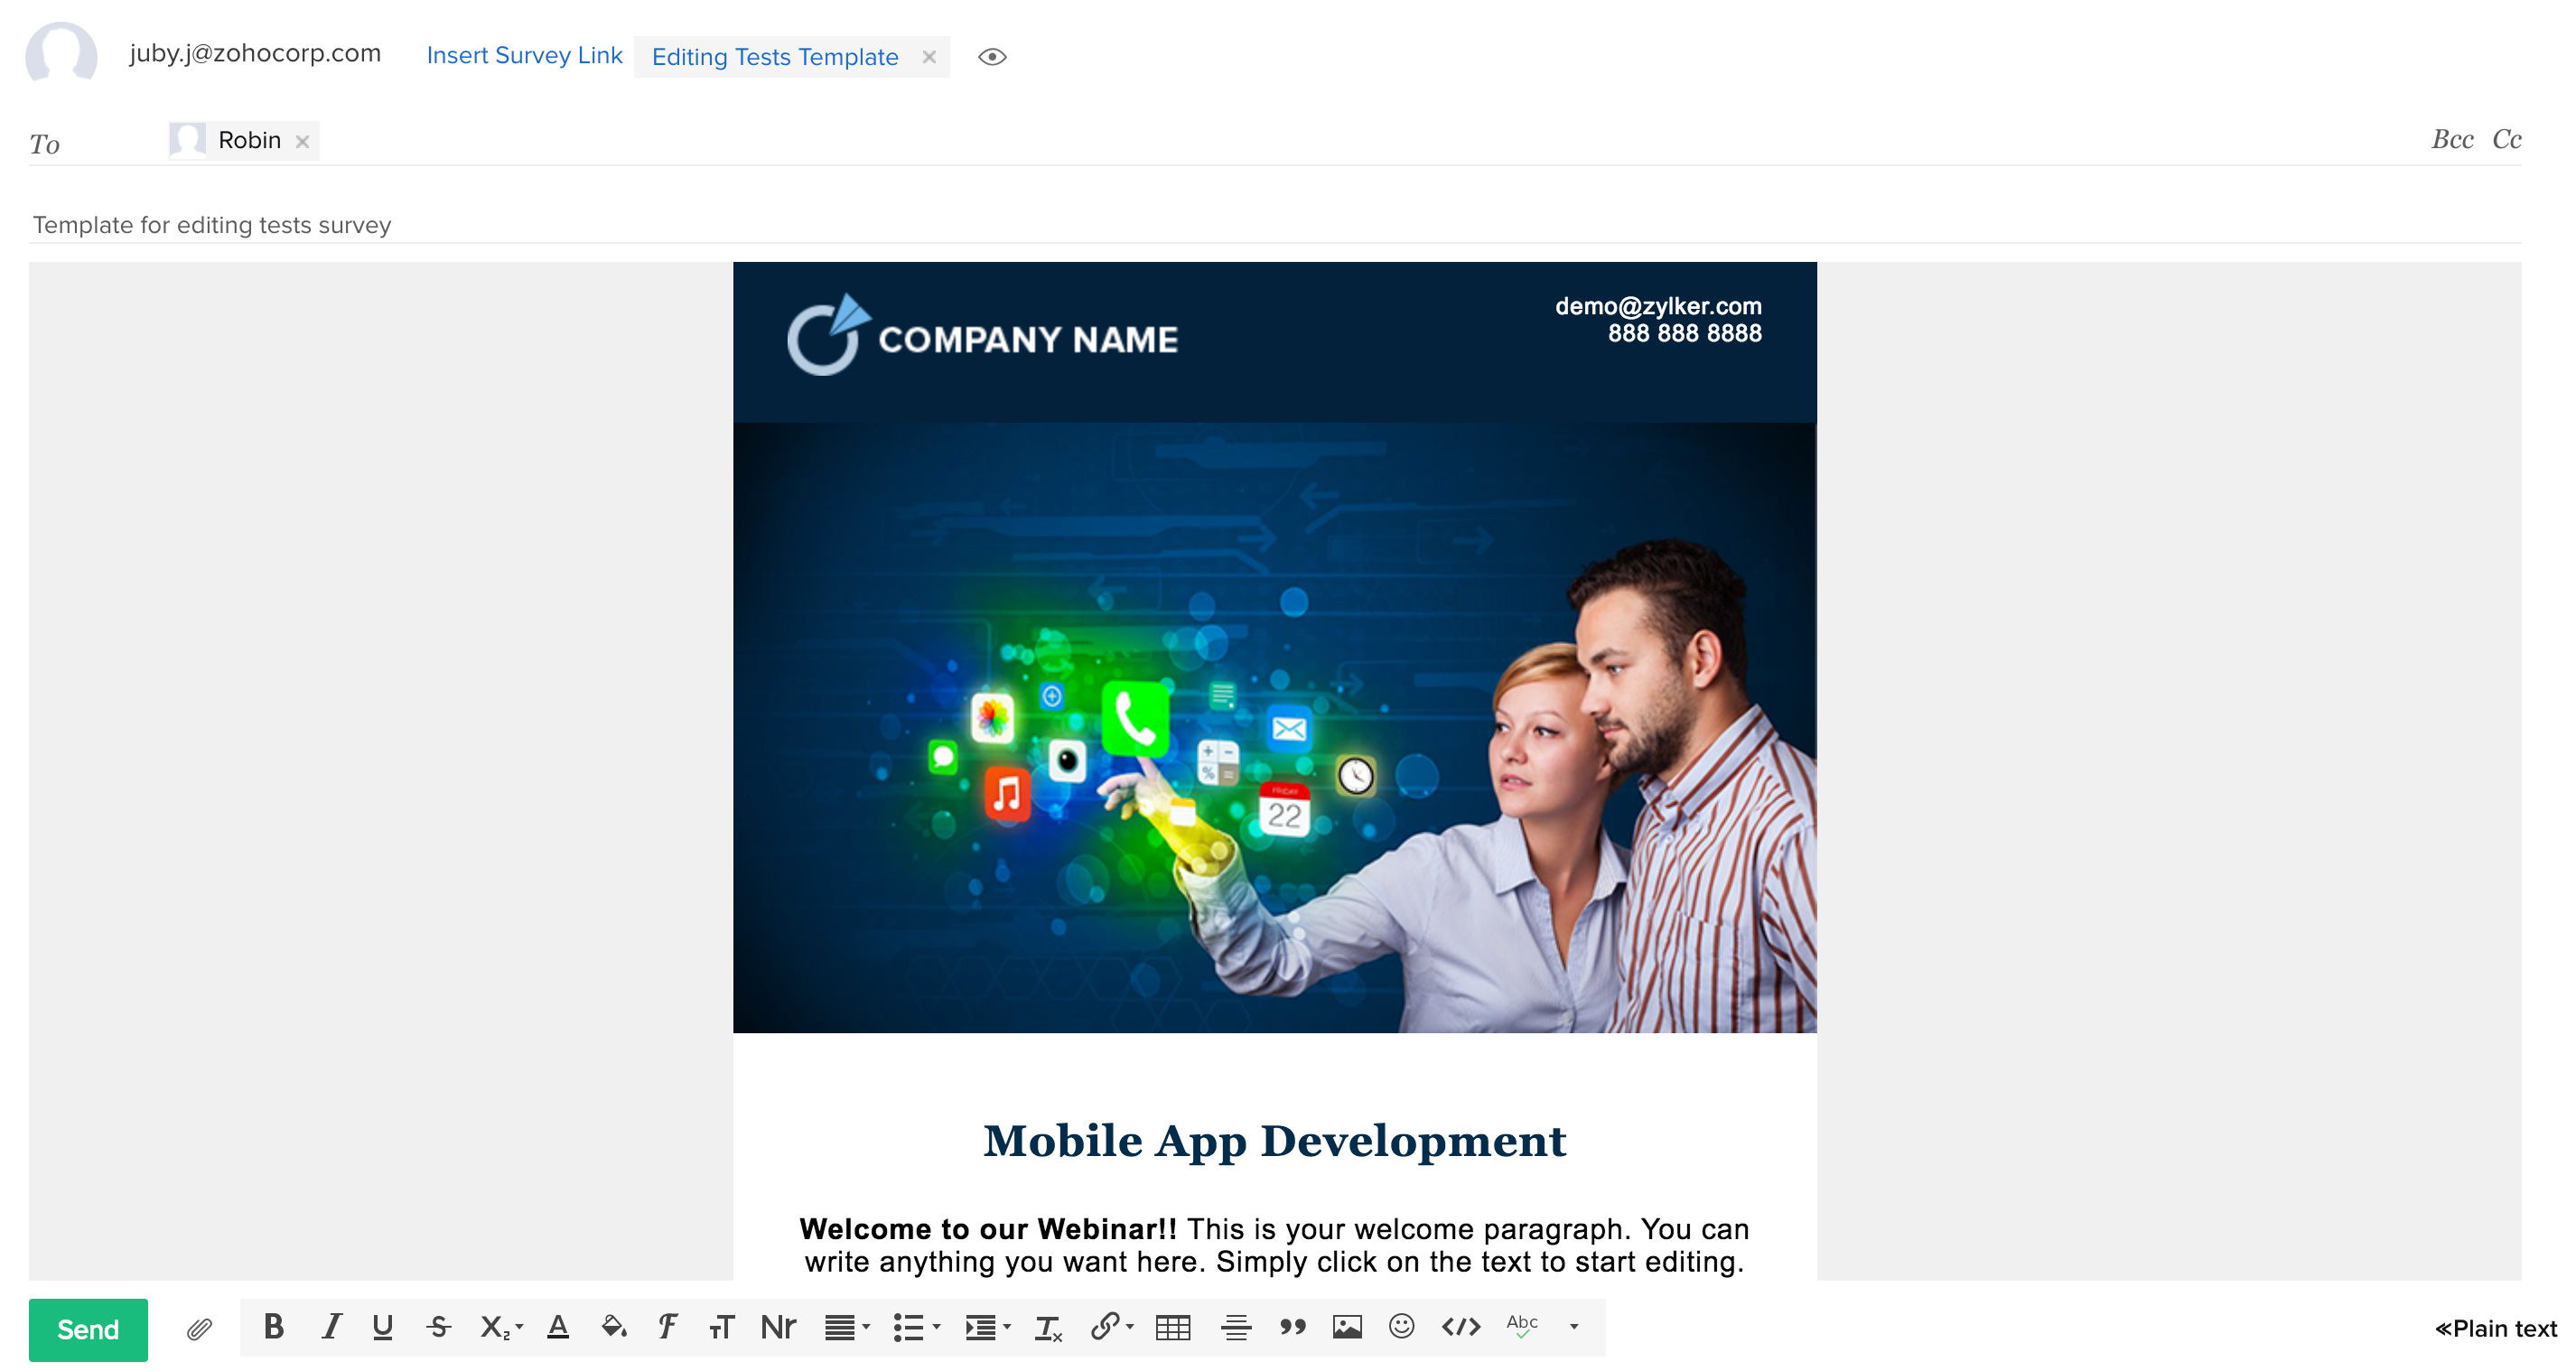Image resolution: width=2576 pixels, height=1371 pixels.
Task: Open the emoji smiley picker
Action: pos(1402,1326)
